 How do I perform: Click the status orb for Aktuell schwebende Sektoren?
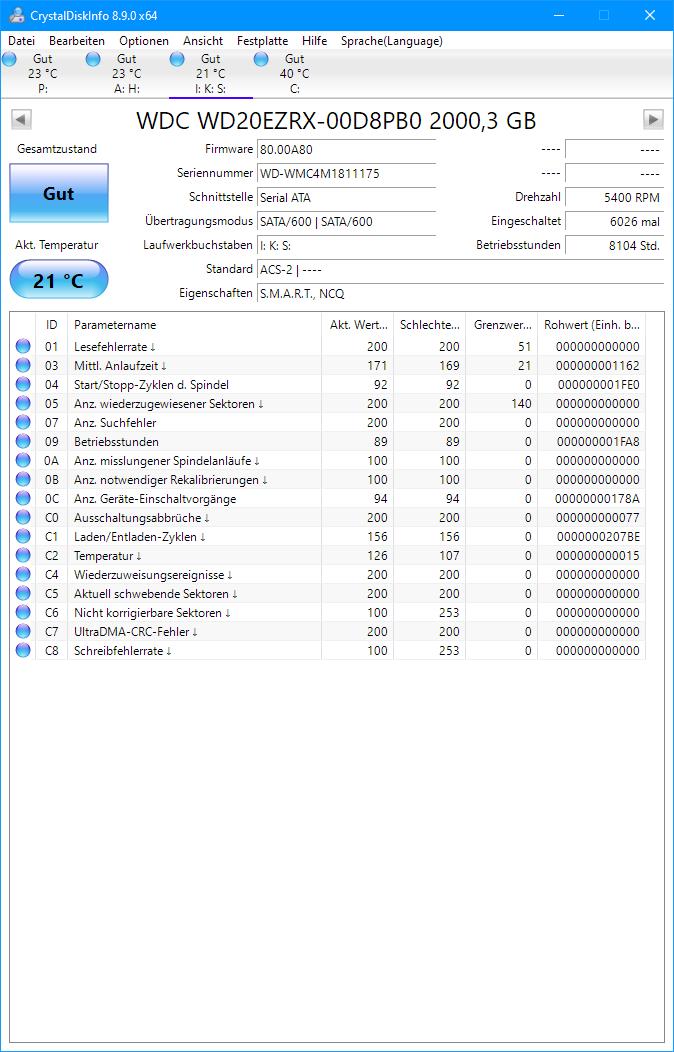(x=23, y=594)
